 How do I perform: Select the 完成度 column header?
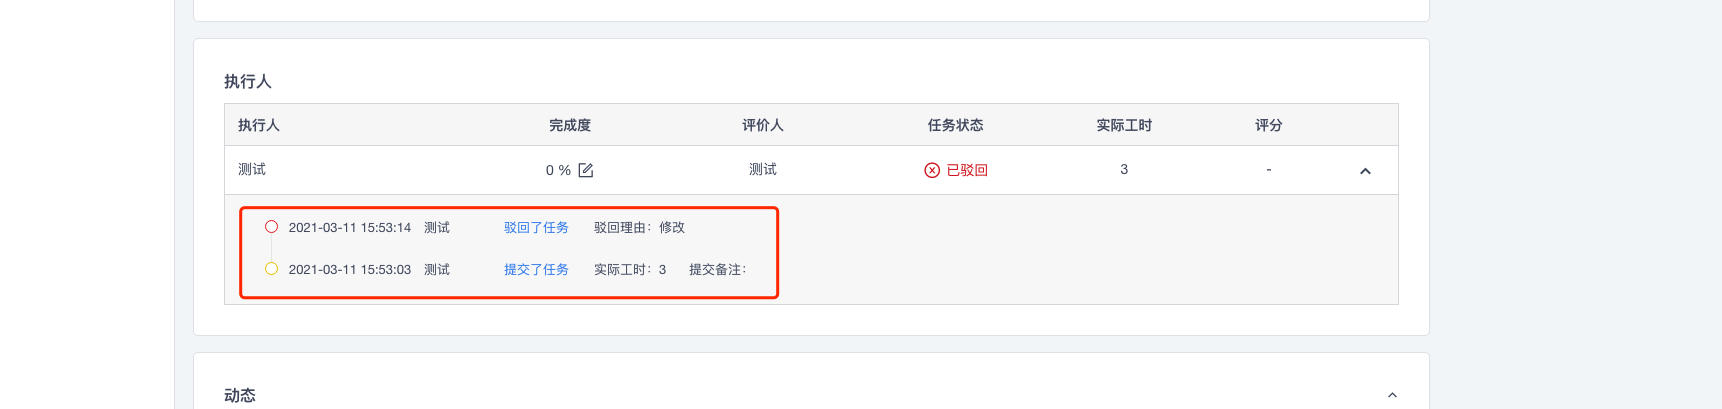click(570, 125)
